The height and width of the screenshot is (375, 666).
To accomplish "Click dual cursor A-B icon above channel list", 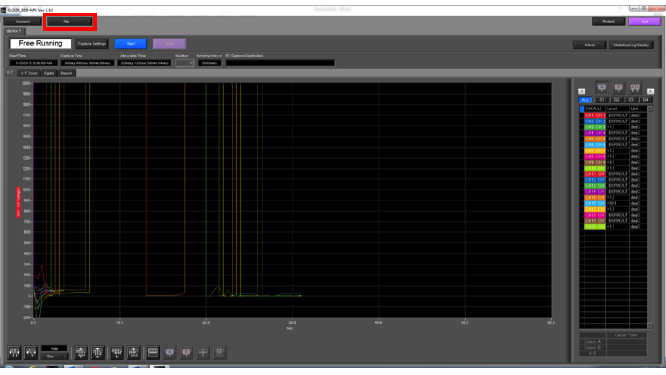I will [x=635, y=87].
